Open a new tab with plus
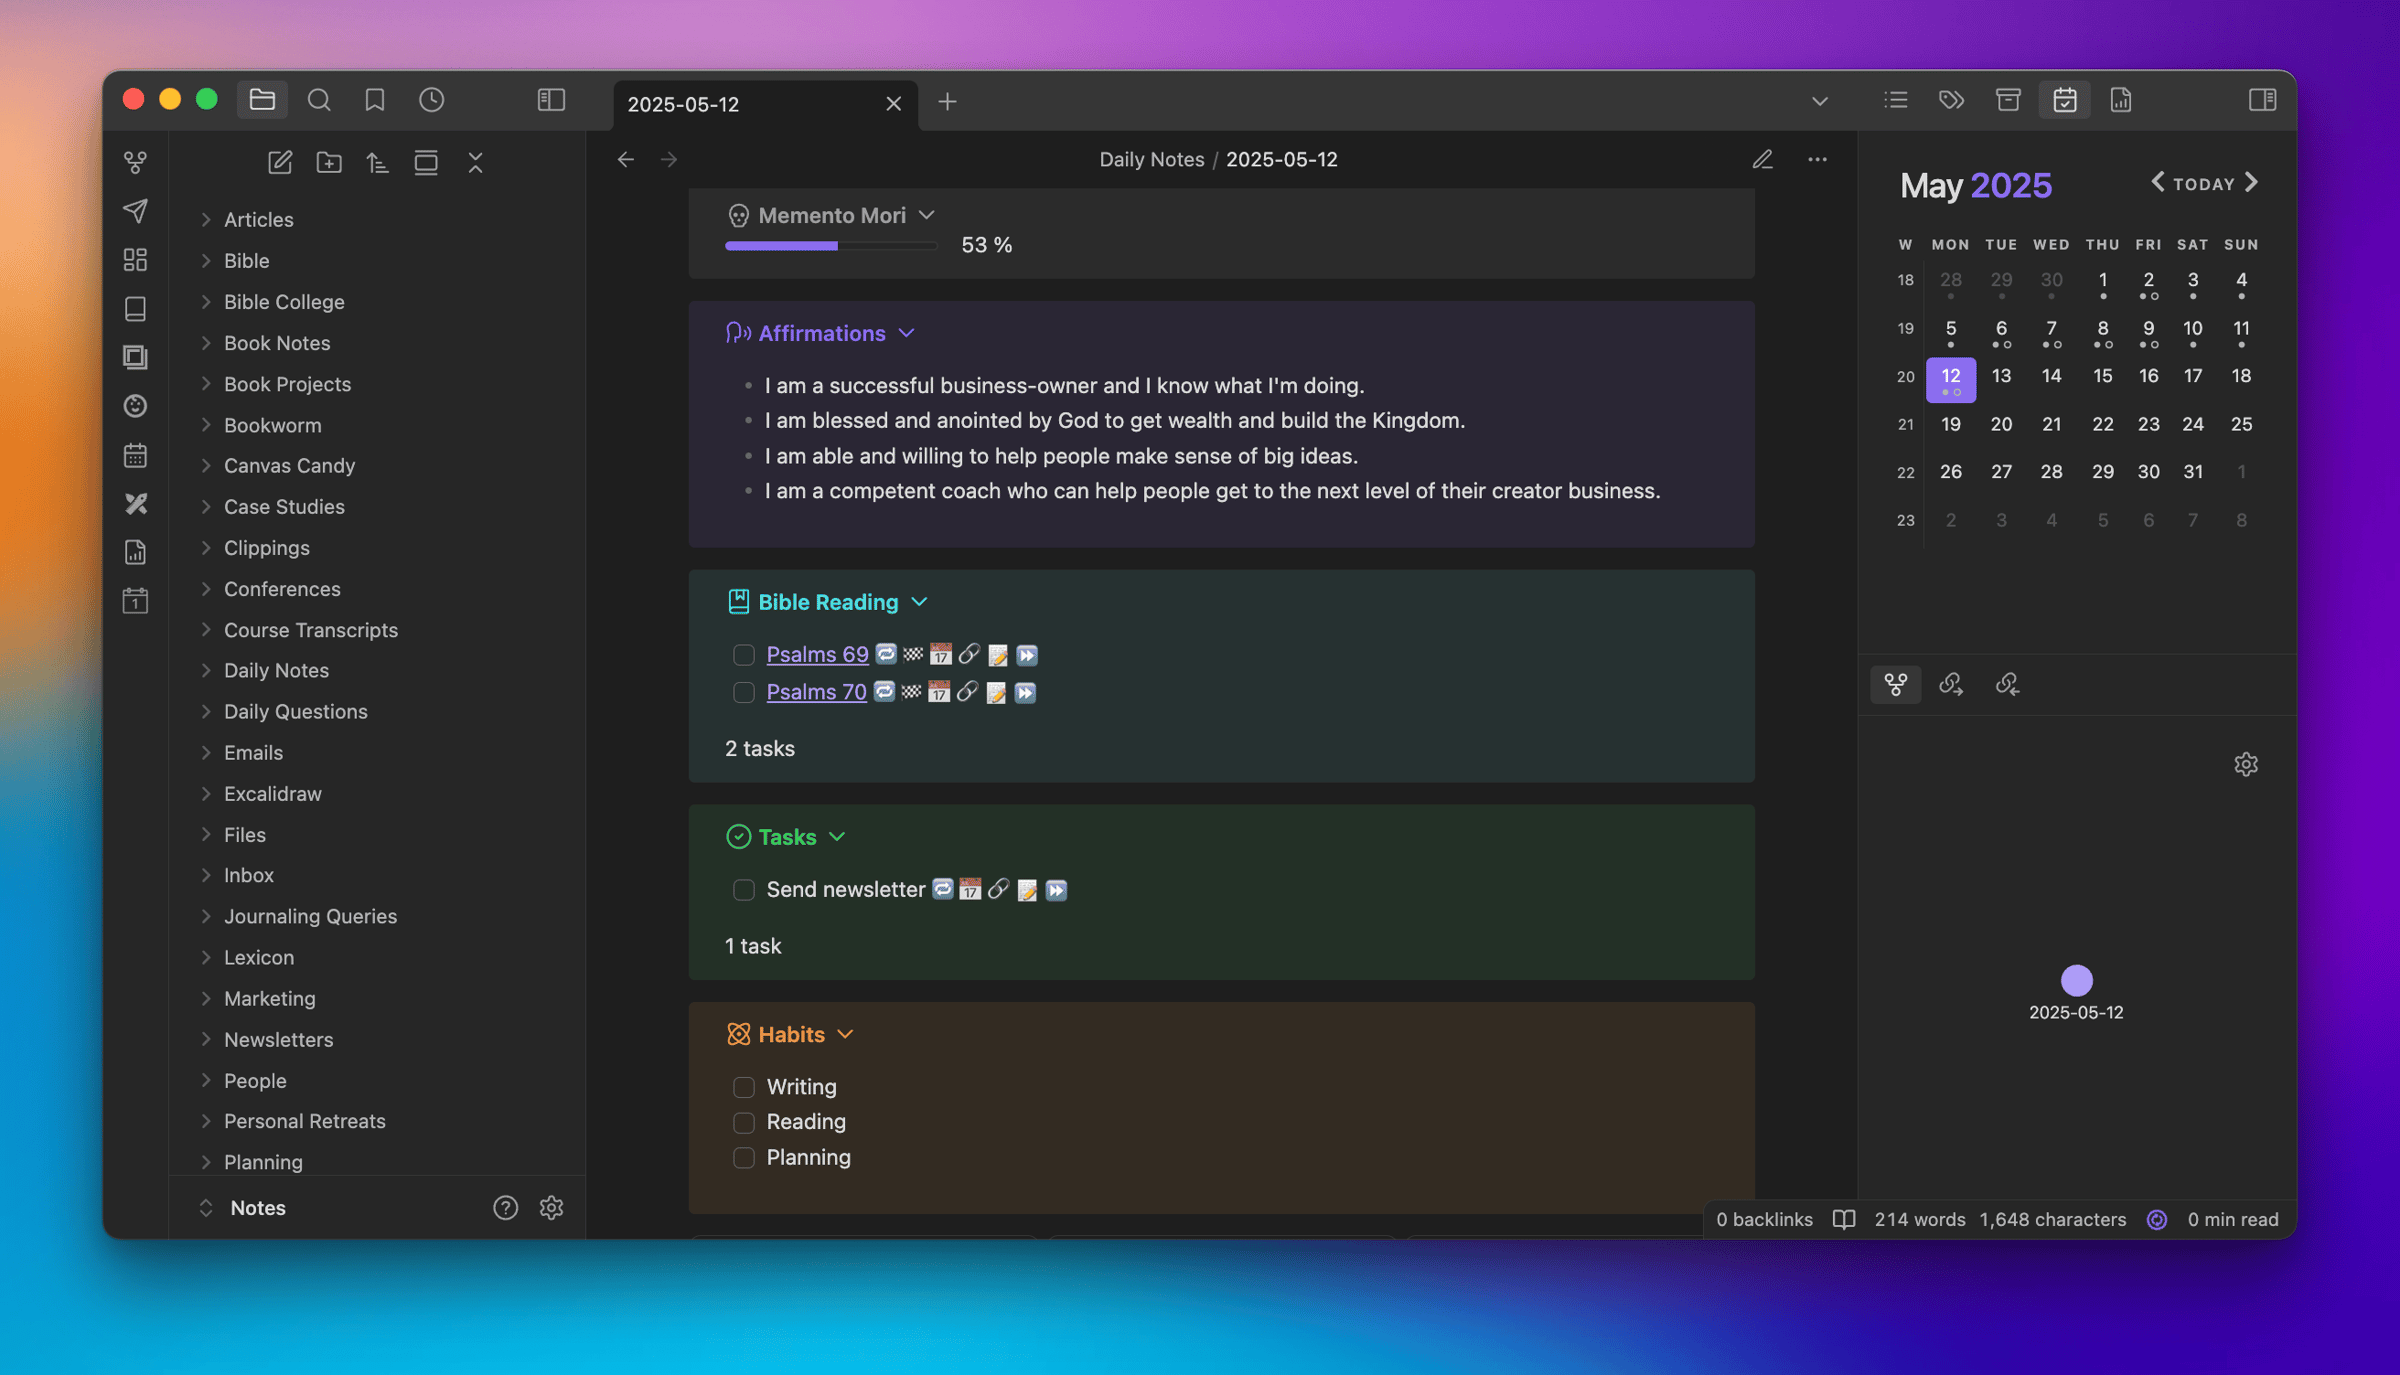The height and width of the screenshot is (1375, 2400). pos(947,102)
